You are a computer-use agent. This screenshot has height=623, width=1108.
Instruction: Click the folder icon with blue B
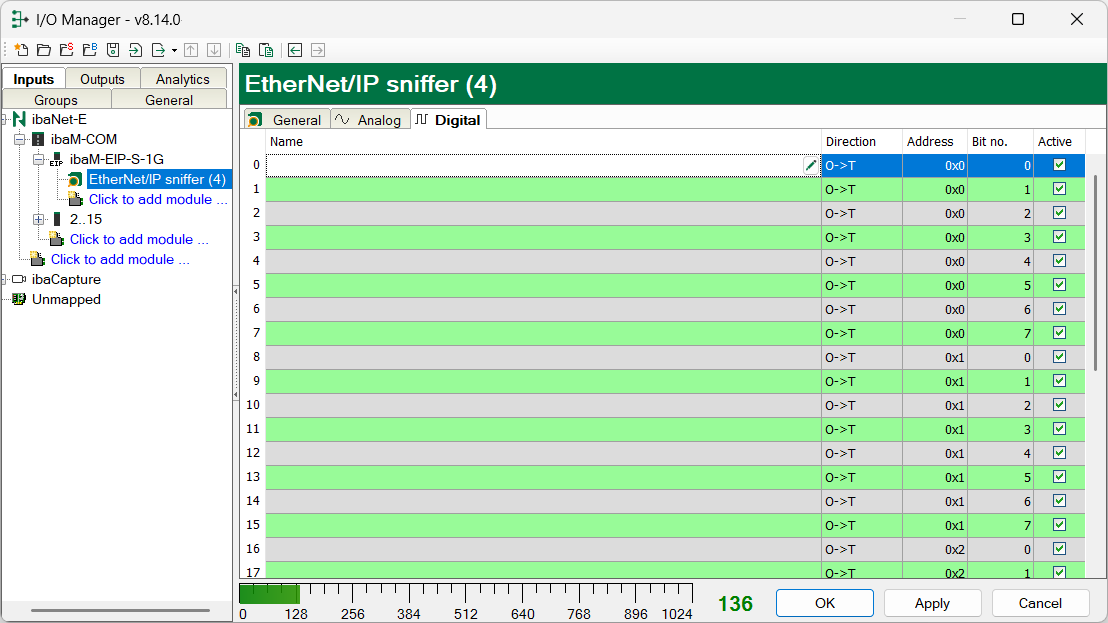[90, 50]
